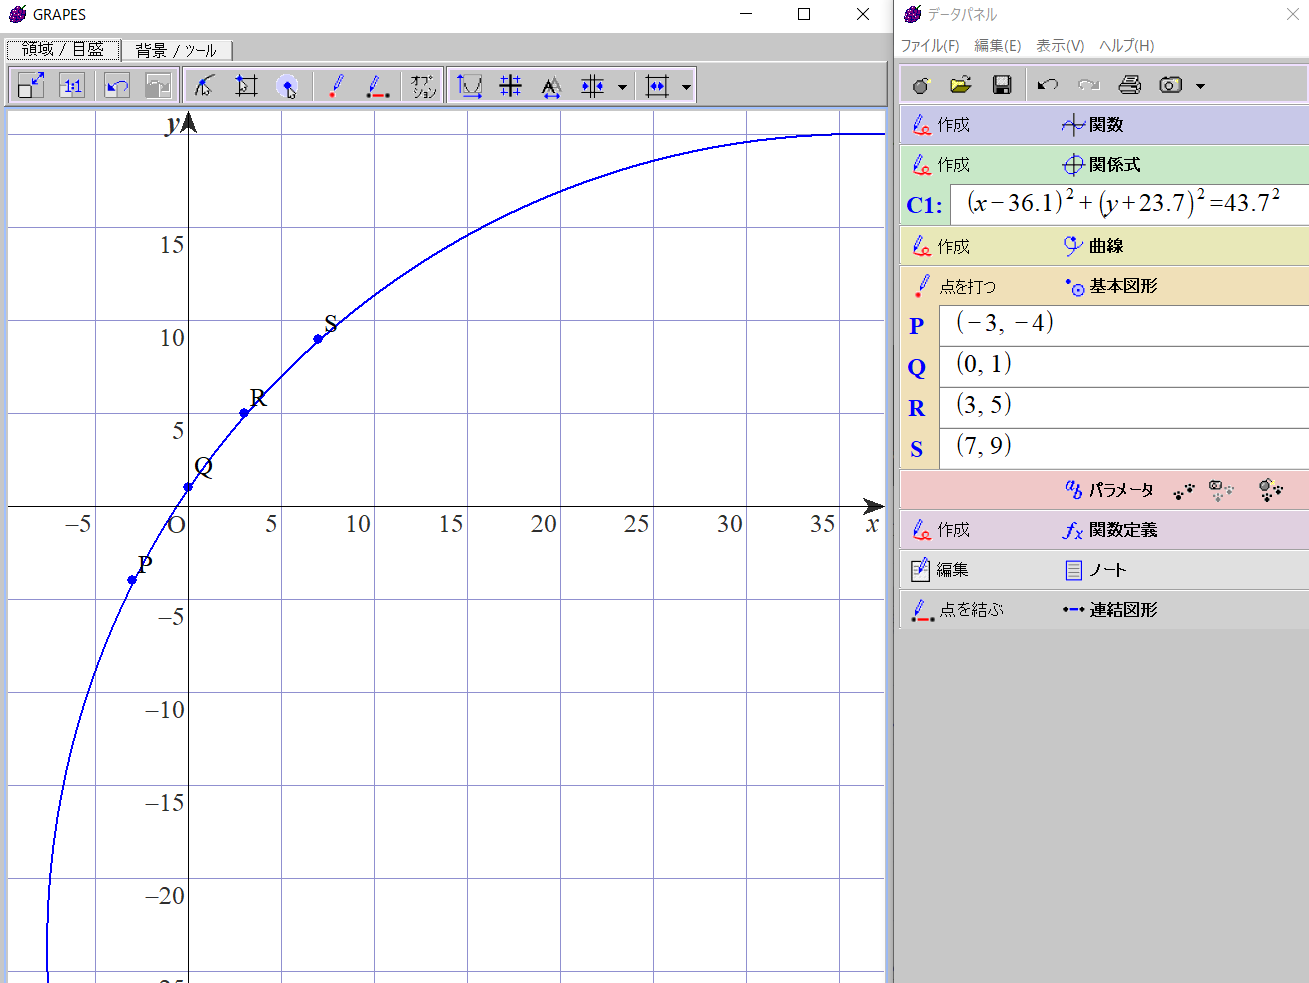Click the 1:1 aspect ratio icon
1309x983 pixels.
73,86
